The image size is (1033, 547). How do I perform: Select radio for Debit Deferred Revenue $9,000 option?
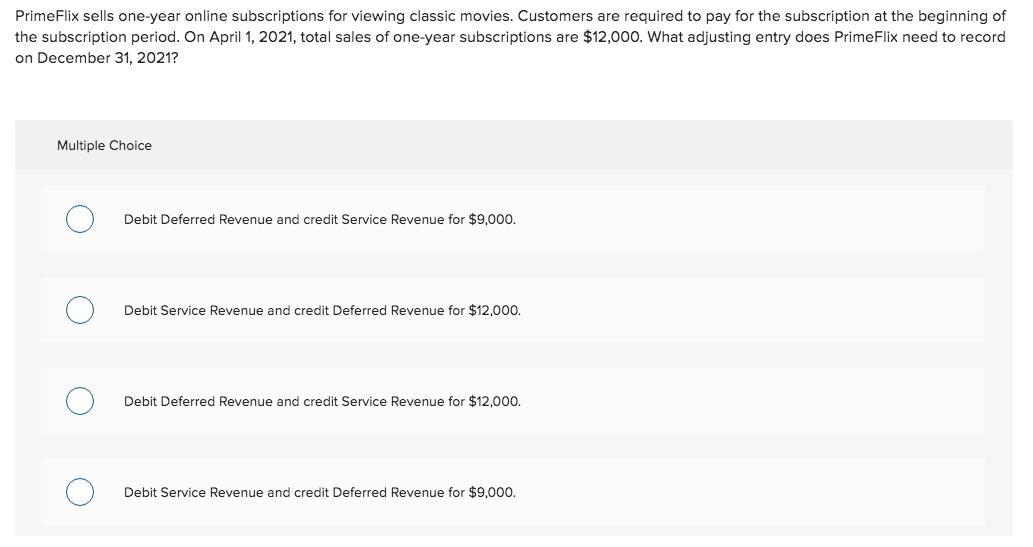point(80,219)
